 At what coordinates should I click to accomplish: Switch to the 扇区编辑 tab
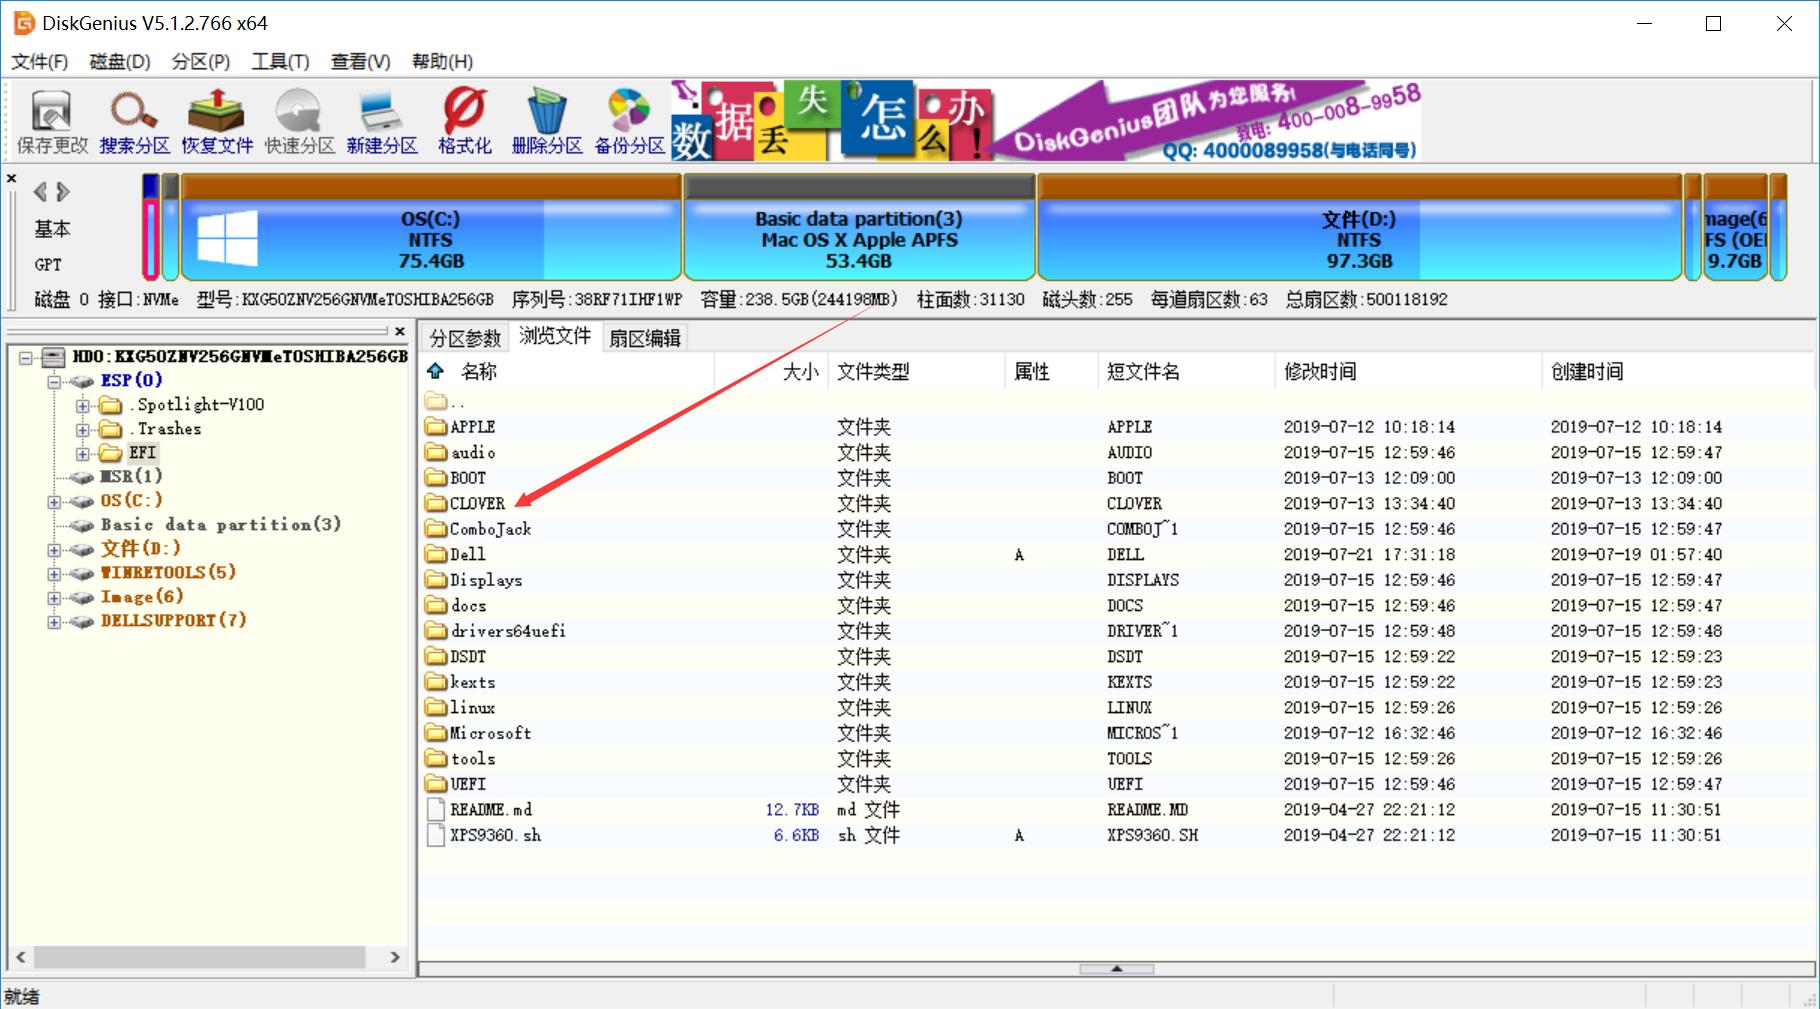click(645, 337)
